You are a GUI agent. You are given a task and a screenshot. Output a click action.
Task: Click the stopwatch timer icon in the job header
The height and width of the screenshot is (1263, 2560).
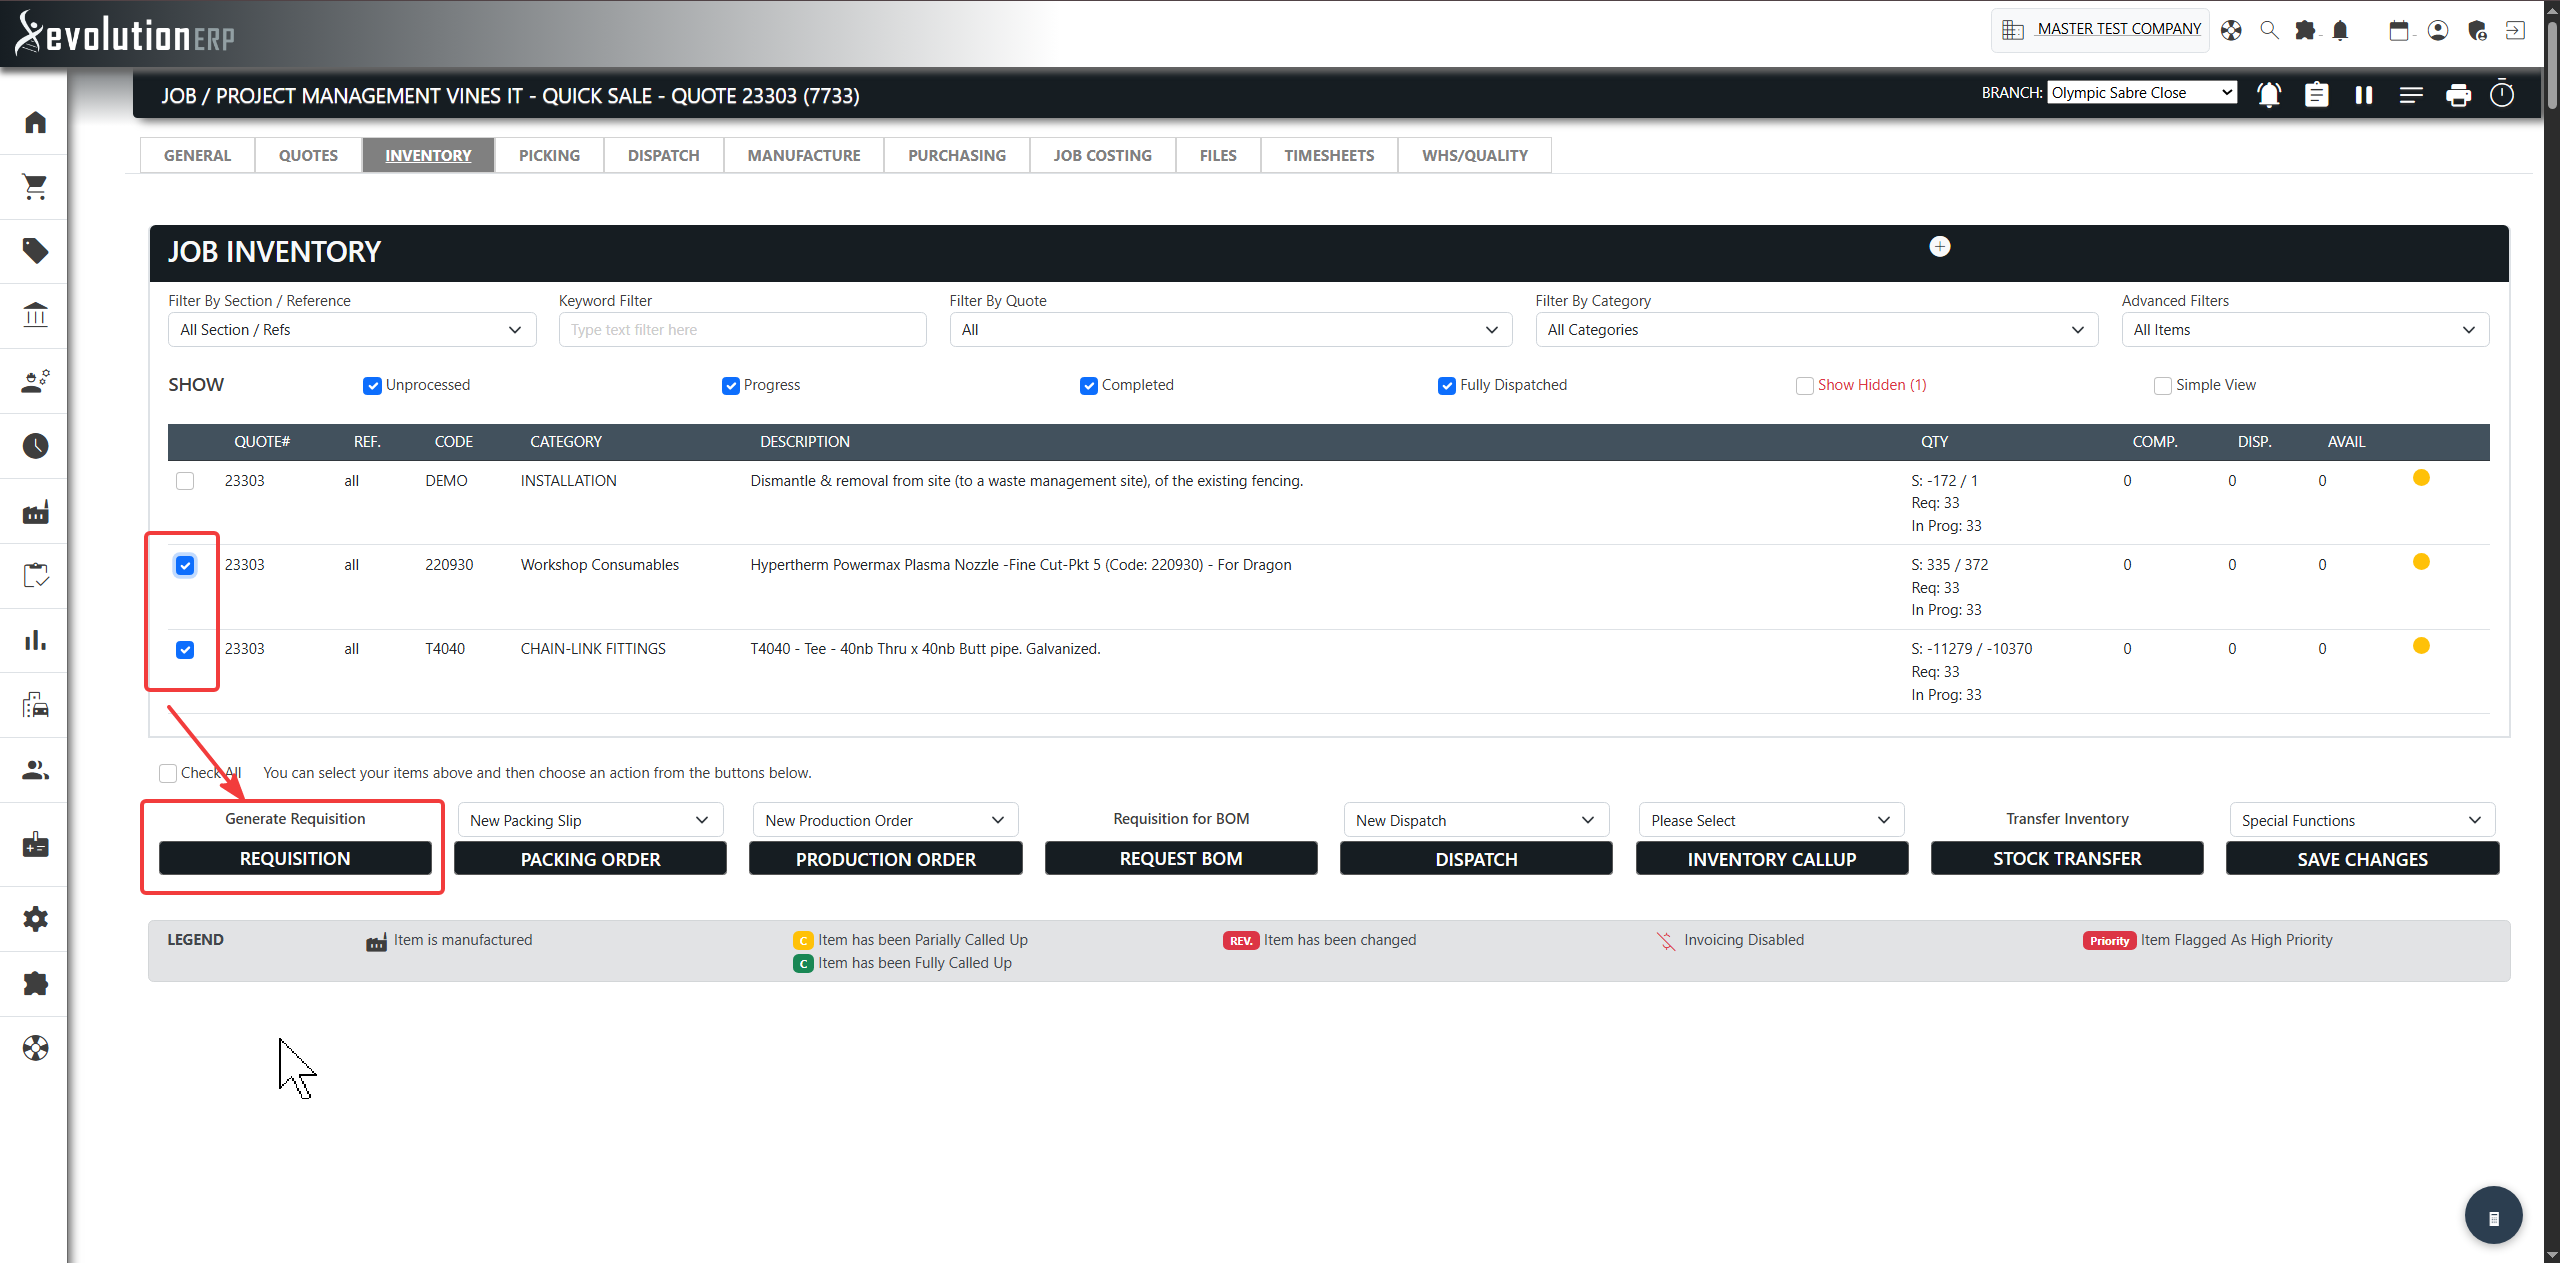pos(2502,93)
